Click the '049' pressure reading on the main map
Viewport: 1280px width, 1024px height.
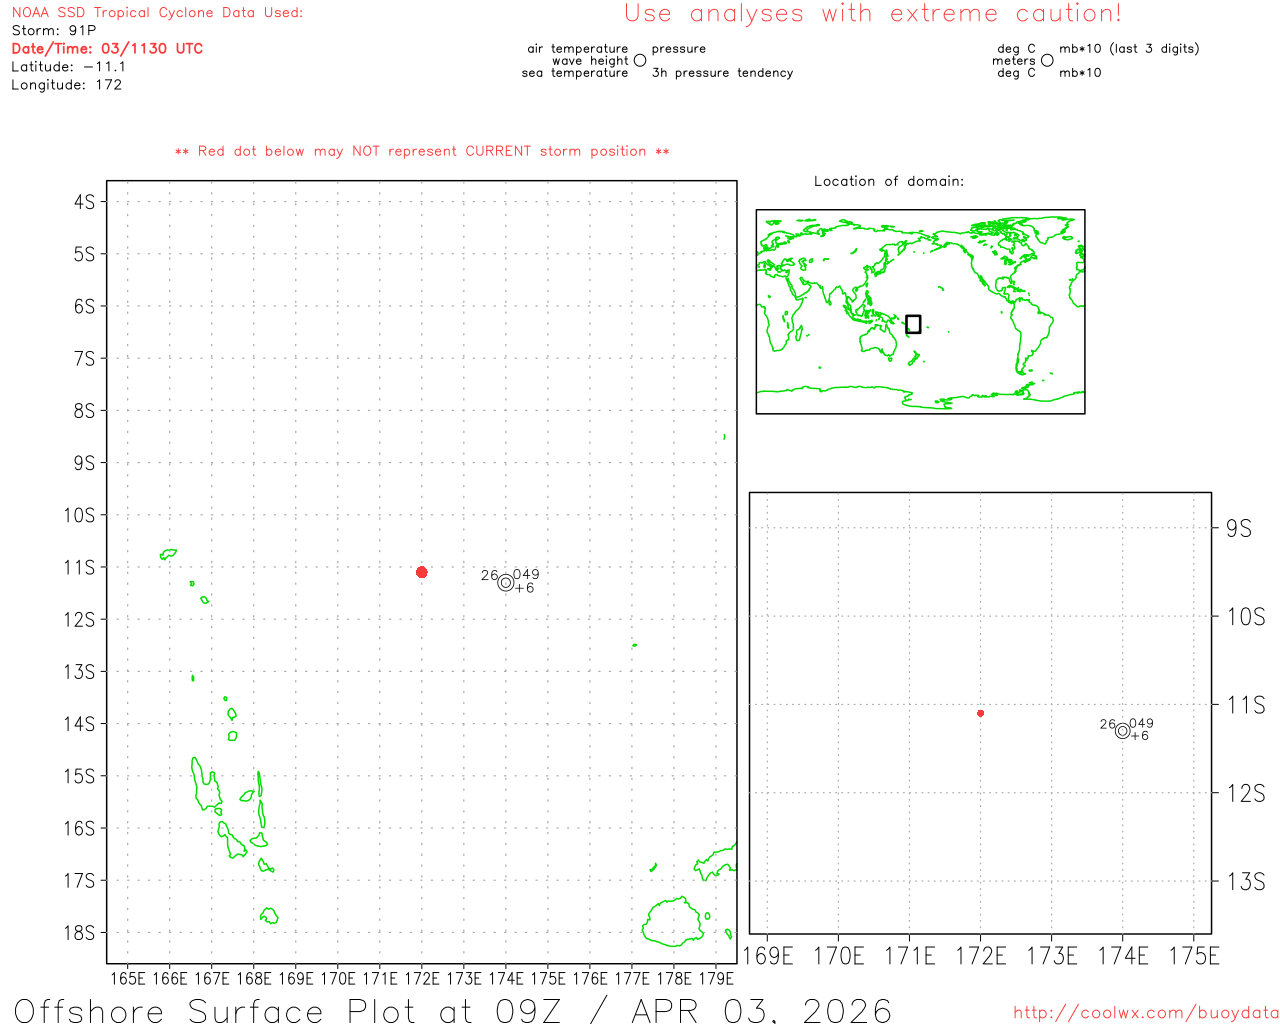tap(526, 575)
